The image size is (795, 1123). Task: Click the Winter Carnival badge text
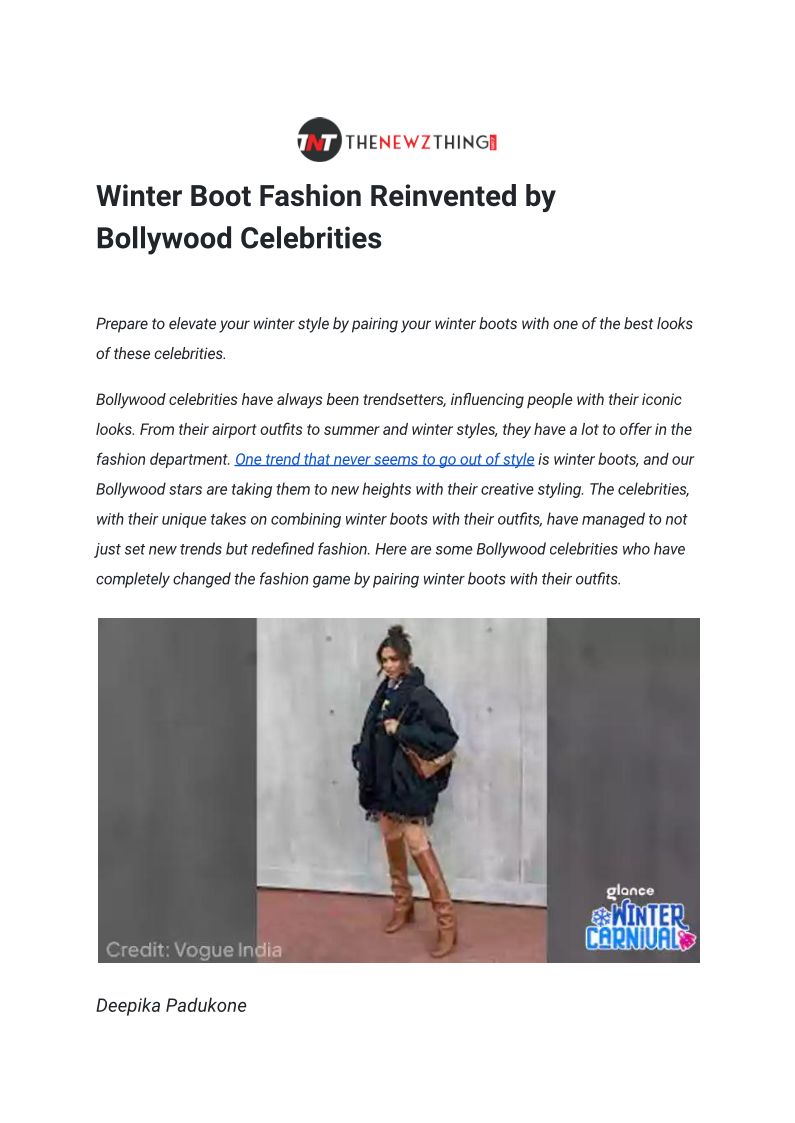pyautogui.click(x=639, y=927)
